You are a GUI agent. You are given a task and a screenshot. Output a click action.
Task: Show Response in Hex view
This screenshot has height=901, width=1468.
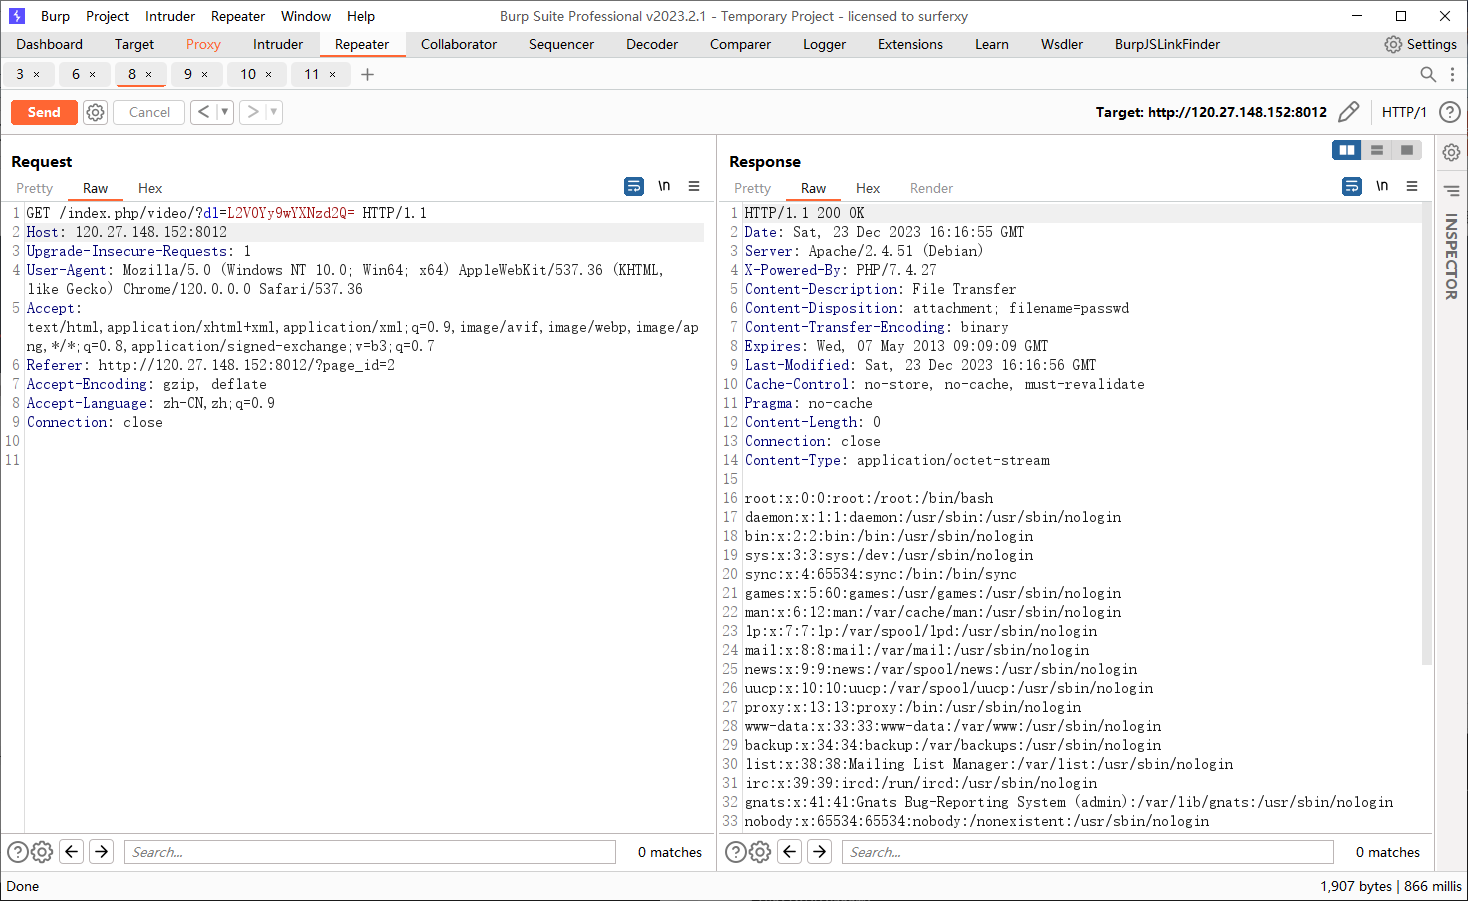[x=868, y=188]
